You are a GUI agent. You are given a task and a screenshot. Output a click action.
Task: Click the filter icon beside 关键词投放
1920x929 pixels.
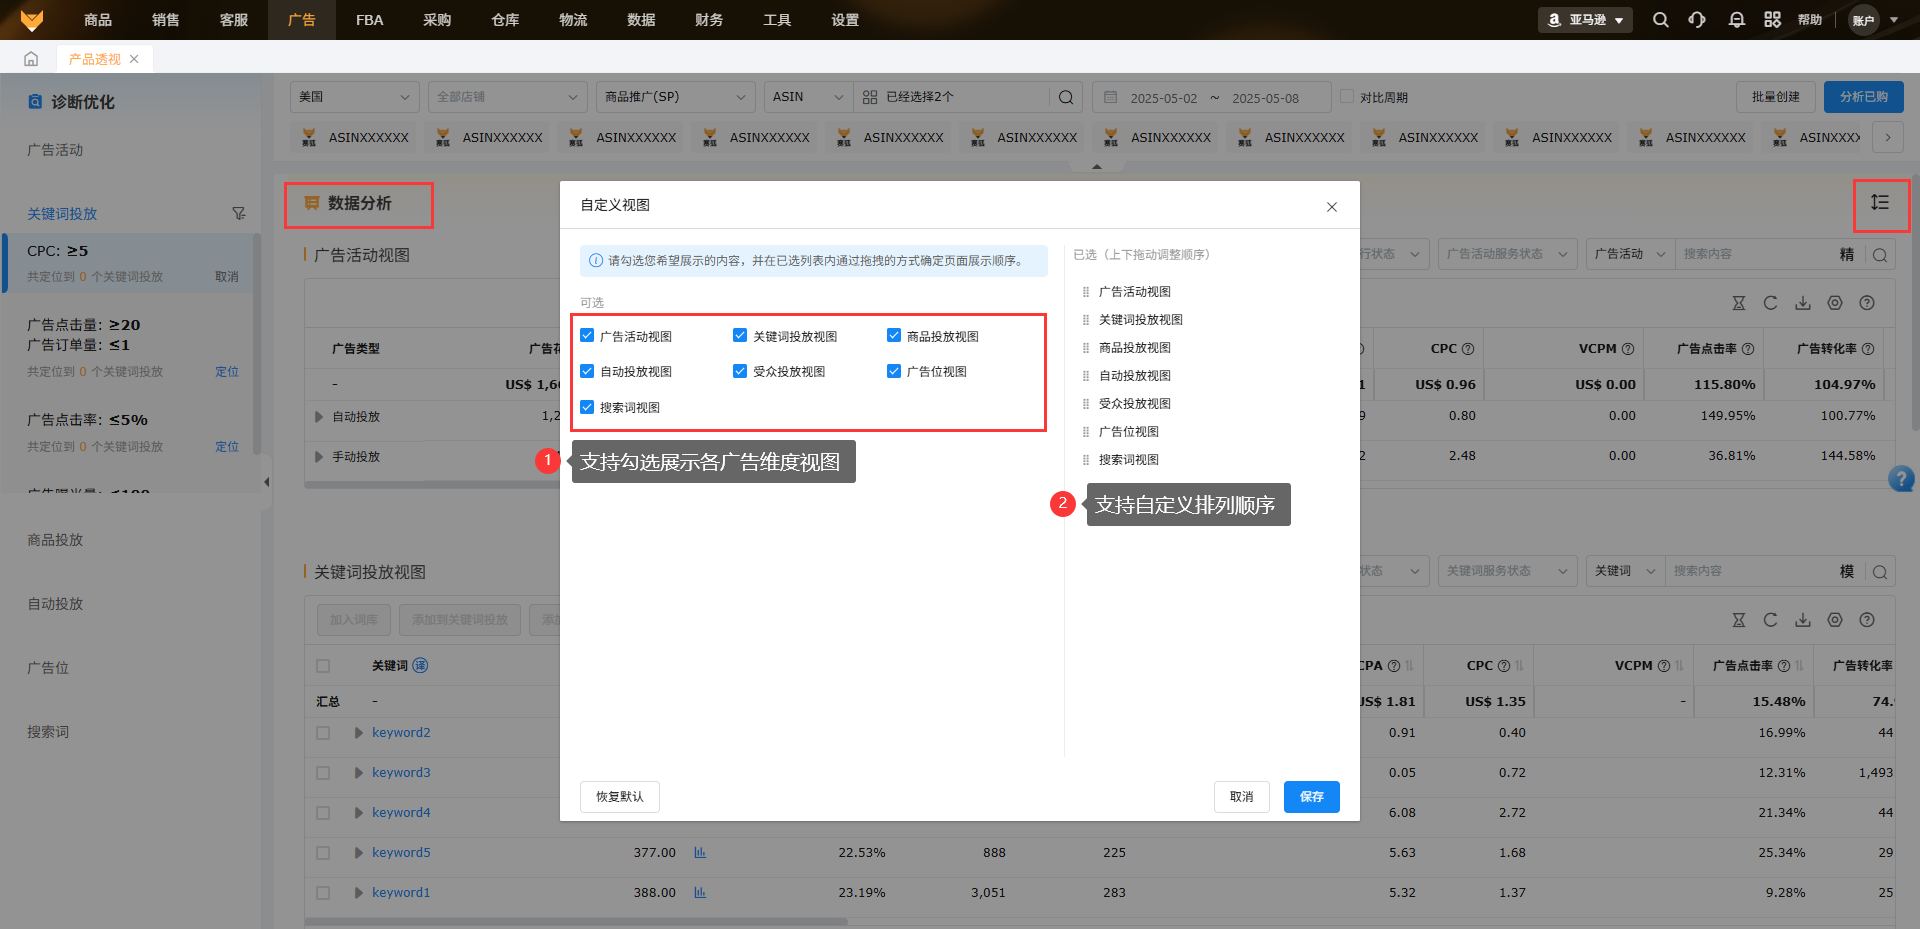(239, 213)
